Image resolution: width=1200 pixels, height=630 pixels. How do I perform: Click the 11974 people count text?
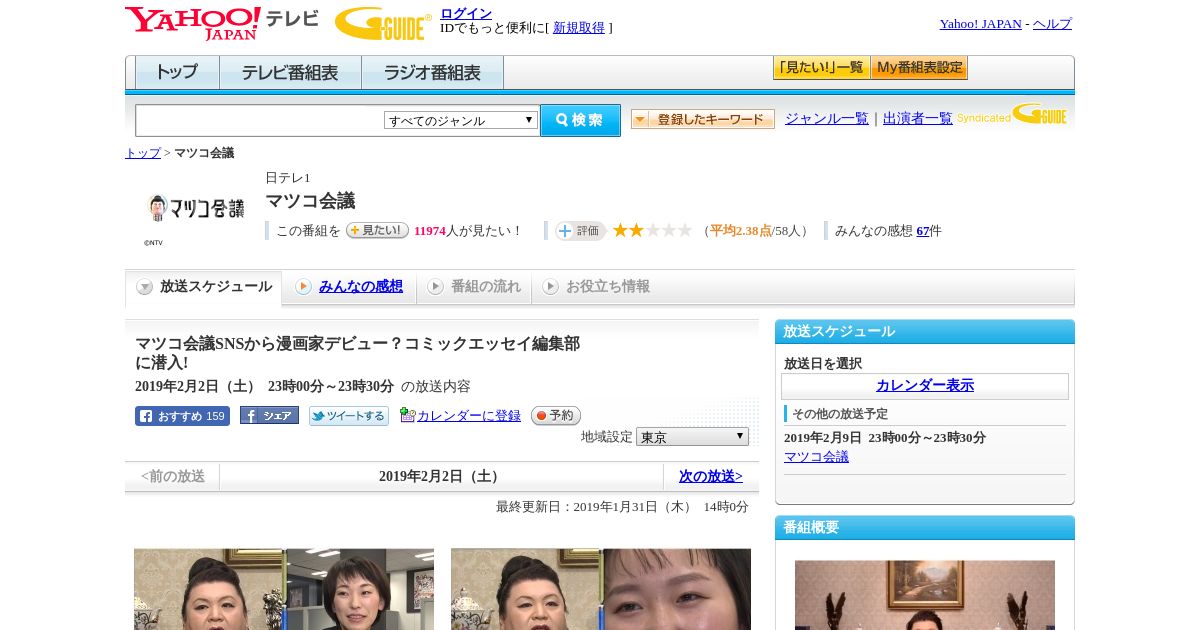[x=430, y=231]
